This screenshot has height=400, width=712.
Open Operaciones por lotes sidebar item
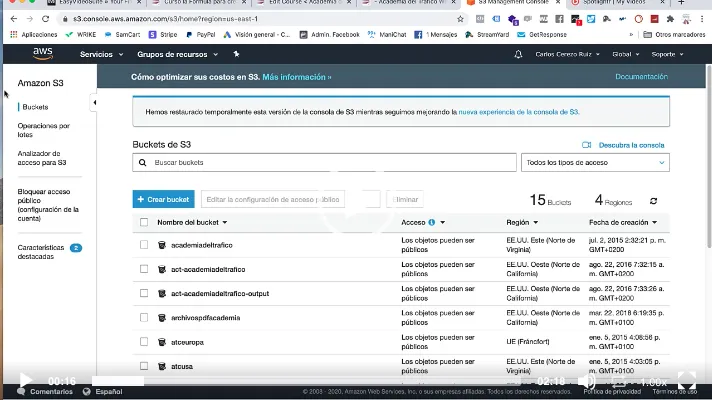pyautogui.click(x=43, y=130)
